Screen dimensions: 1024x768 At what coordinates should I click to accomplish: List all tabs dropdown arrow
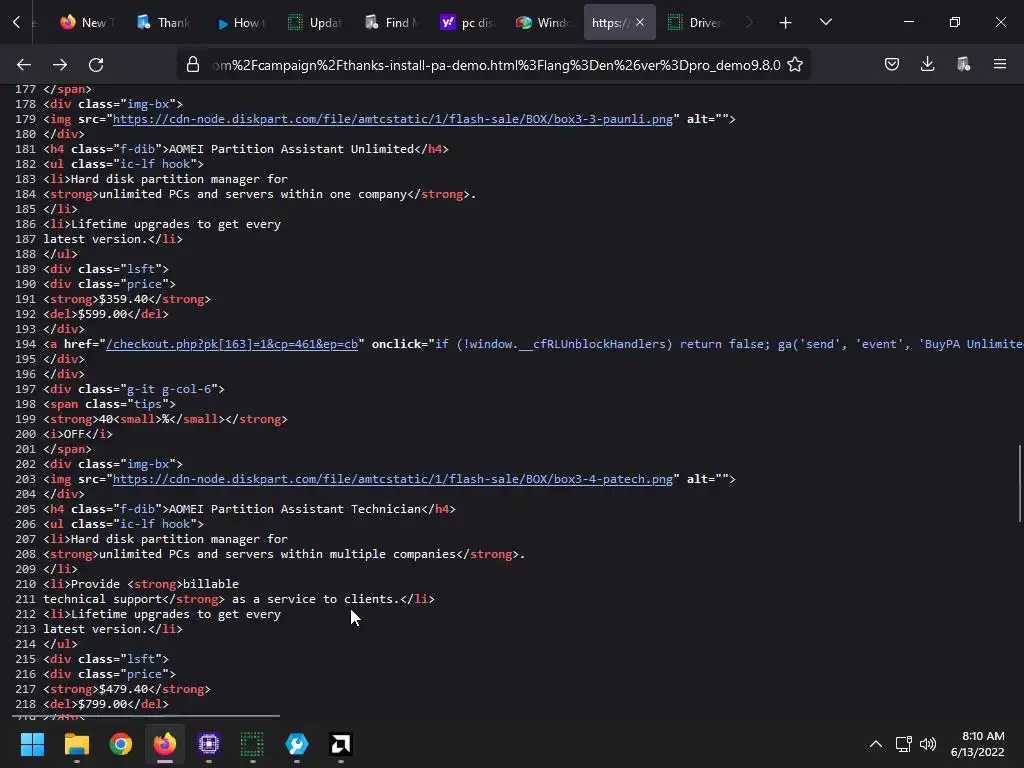pos(826,22)
